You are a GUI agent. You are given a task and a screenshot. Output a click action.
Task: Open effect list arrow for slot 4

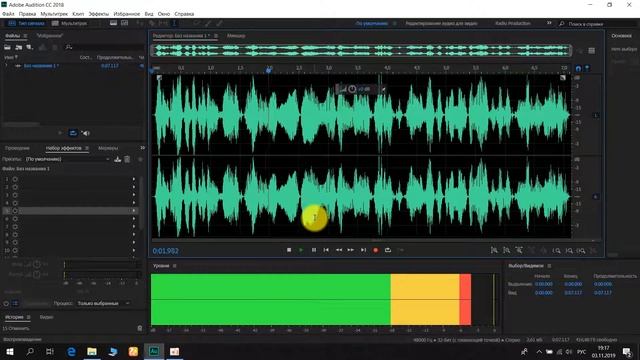(x=134, y=203)
